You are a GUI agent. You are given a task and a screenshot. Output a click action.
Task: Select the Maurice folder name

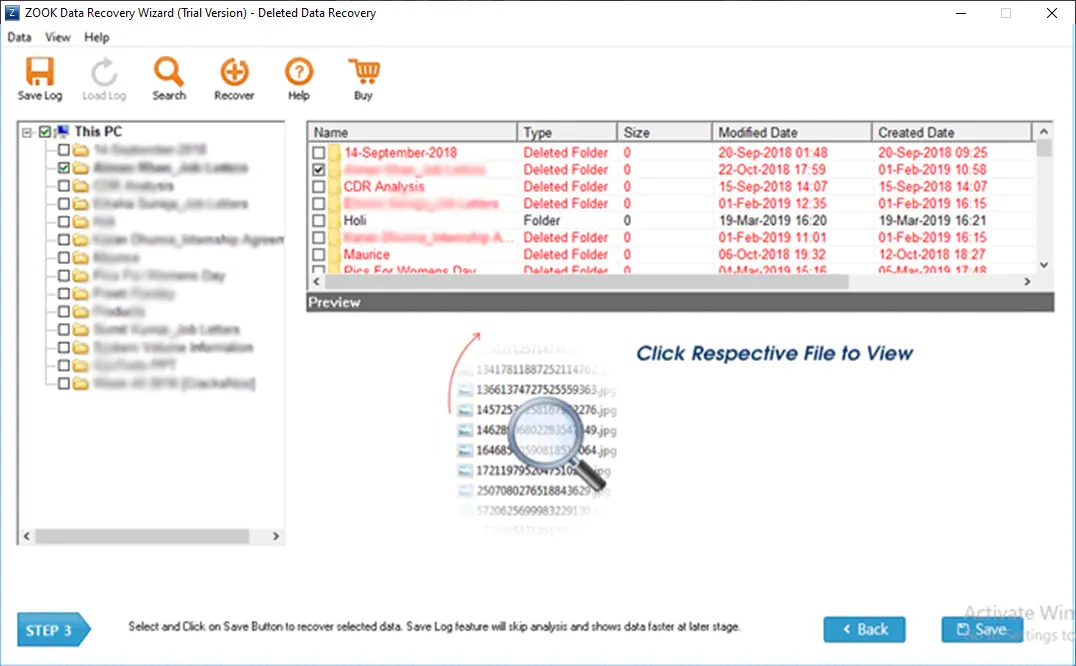click(x=366, y=254)
